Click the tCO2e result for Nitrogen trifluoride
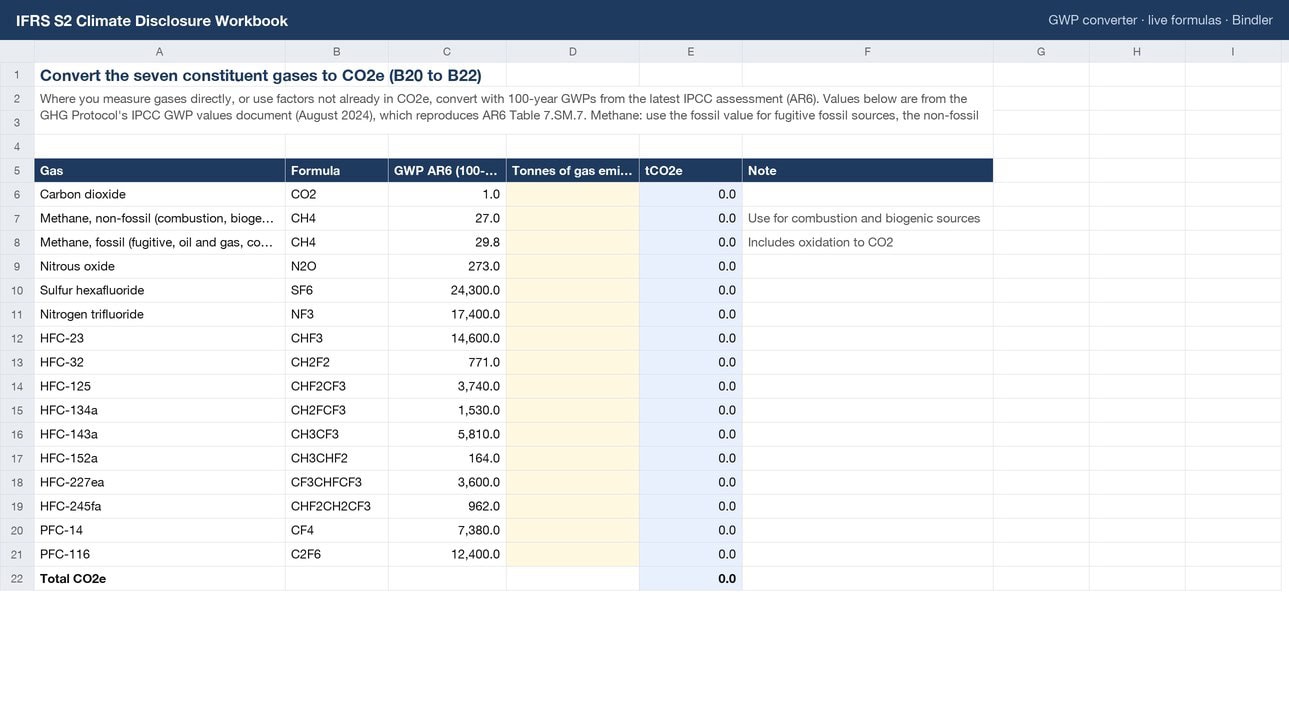1289x720 pixels. (x=690, y=314)
